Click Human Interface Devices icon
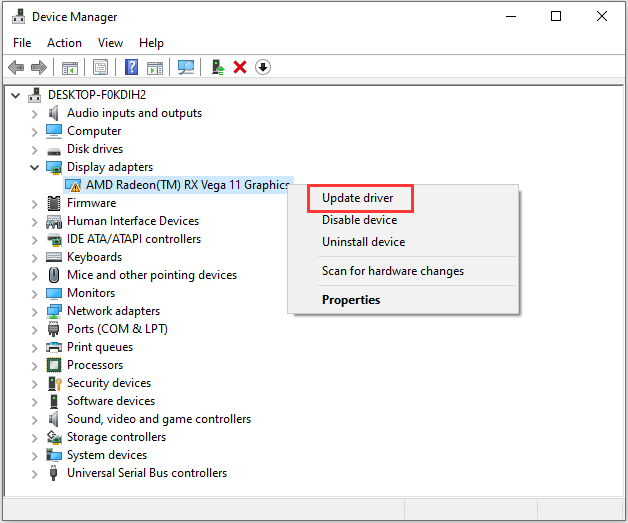The height and width of the screenshot is (523, 628). [54, 221]
